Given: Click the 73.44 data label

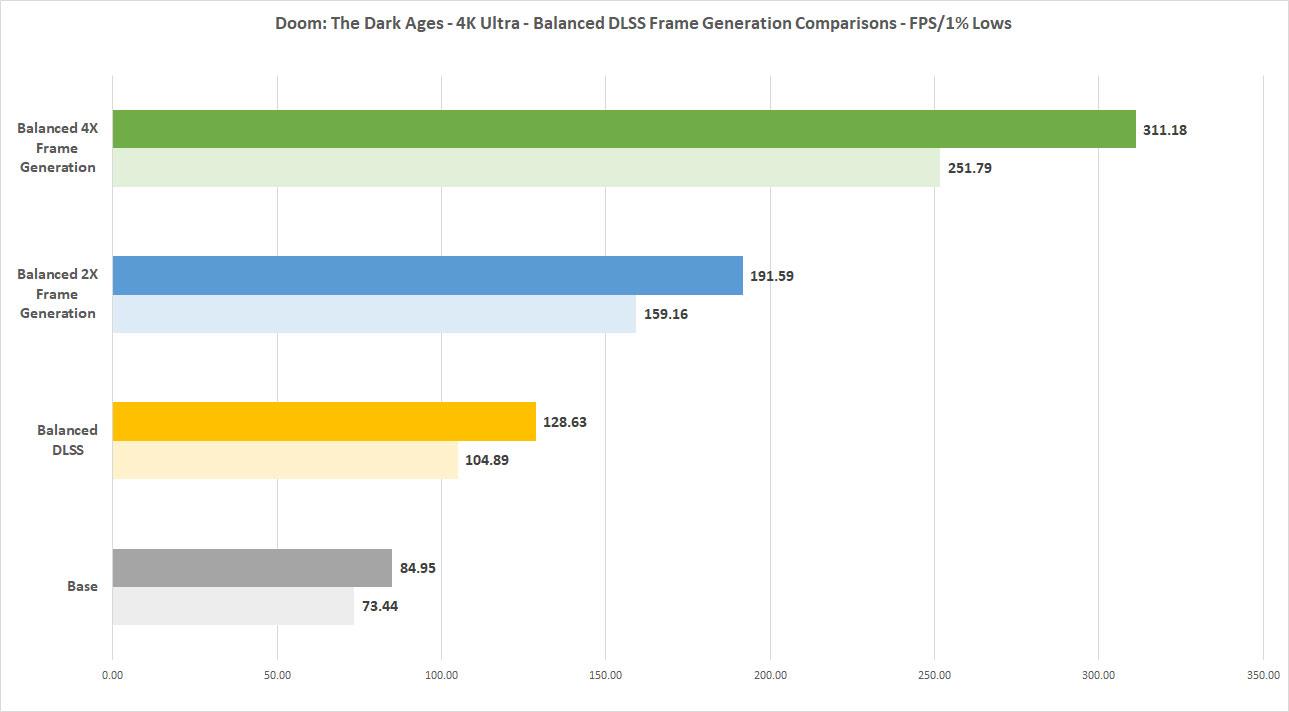Looking at the screenshot, I should pos(380,606).
